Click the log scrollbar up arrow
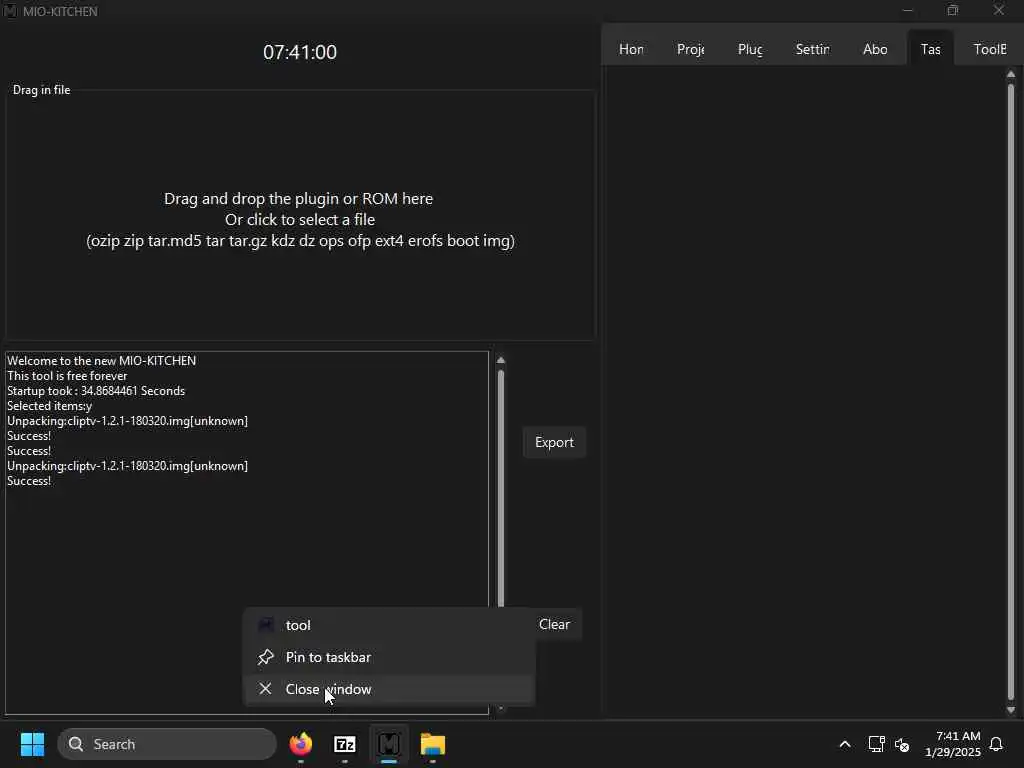 coord(501,360)
